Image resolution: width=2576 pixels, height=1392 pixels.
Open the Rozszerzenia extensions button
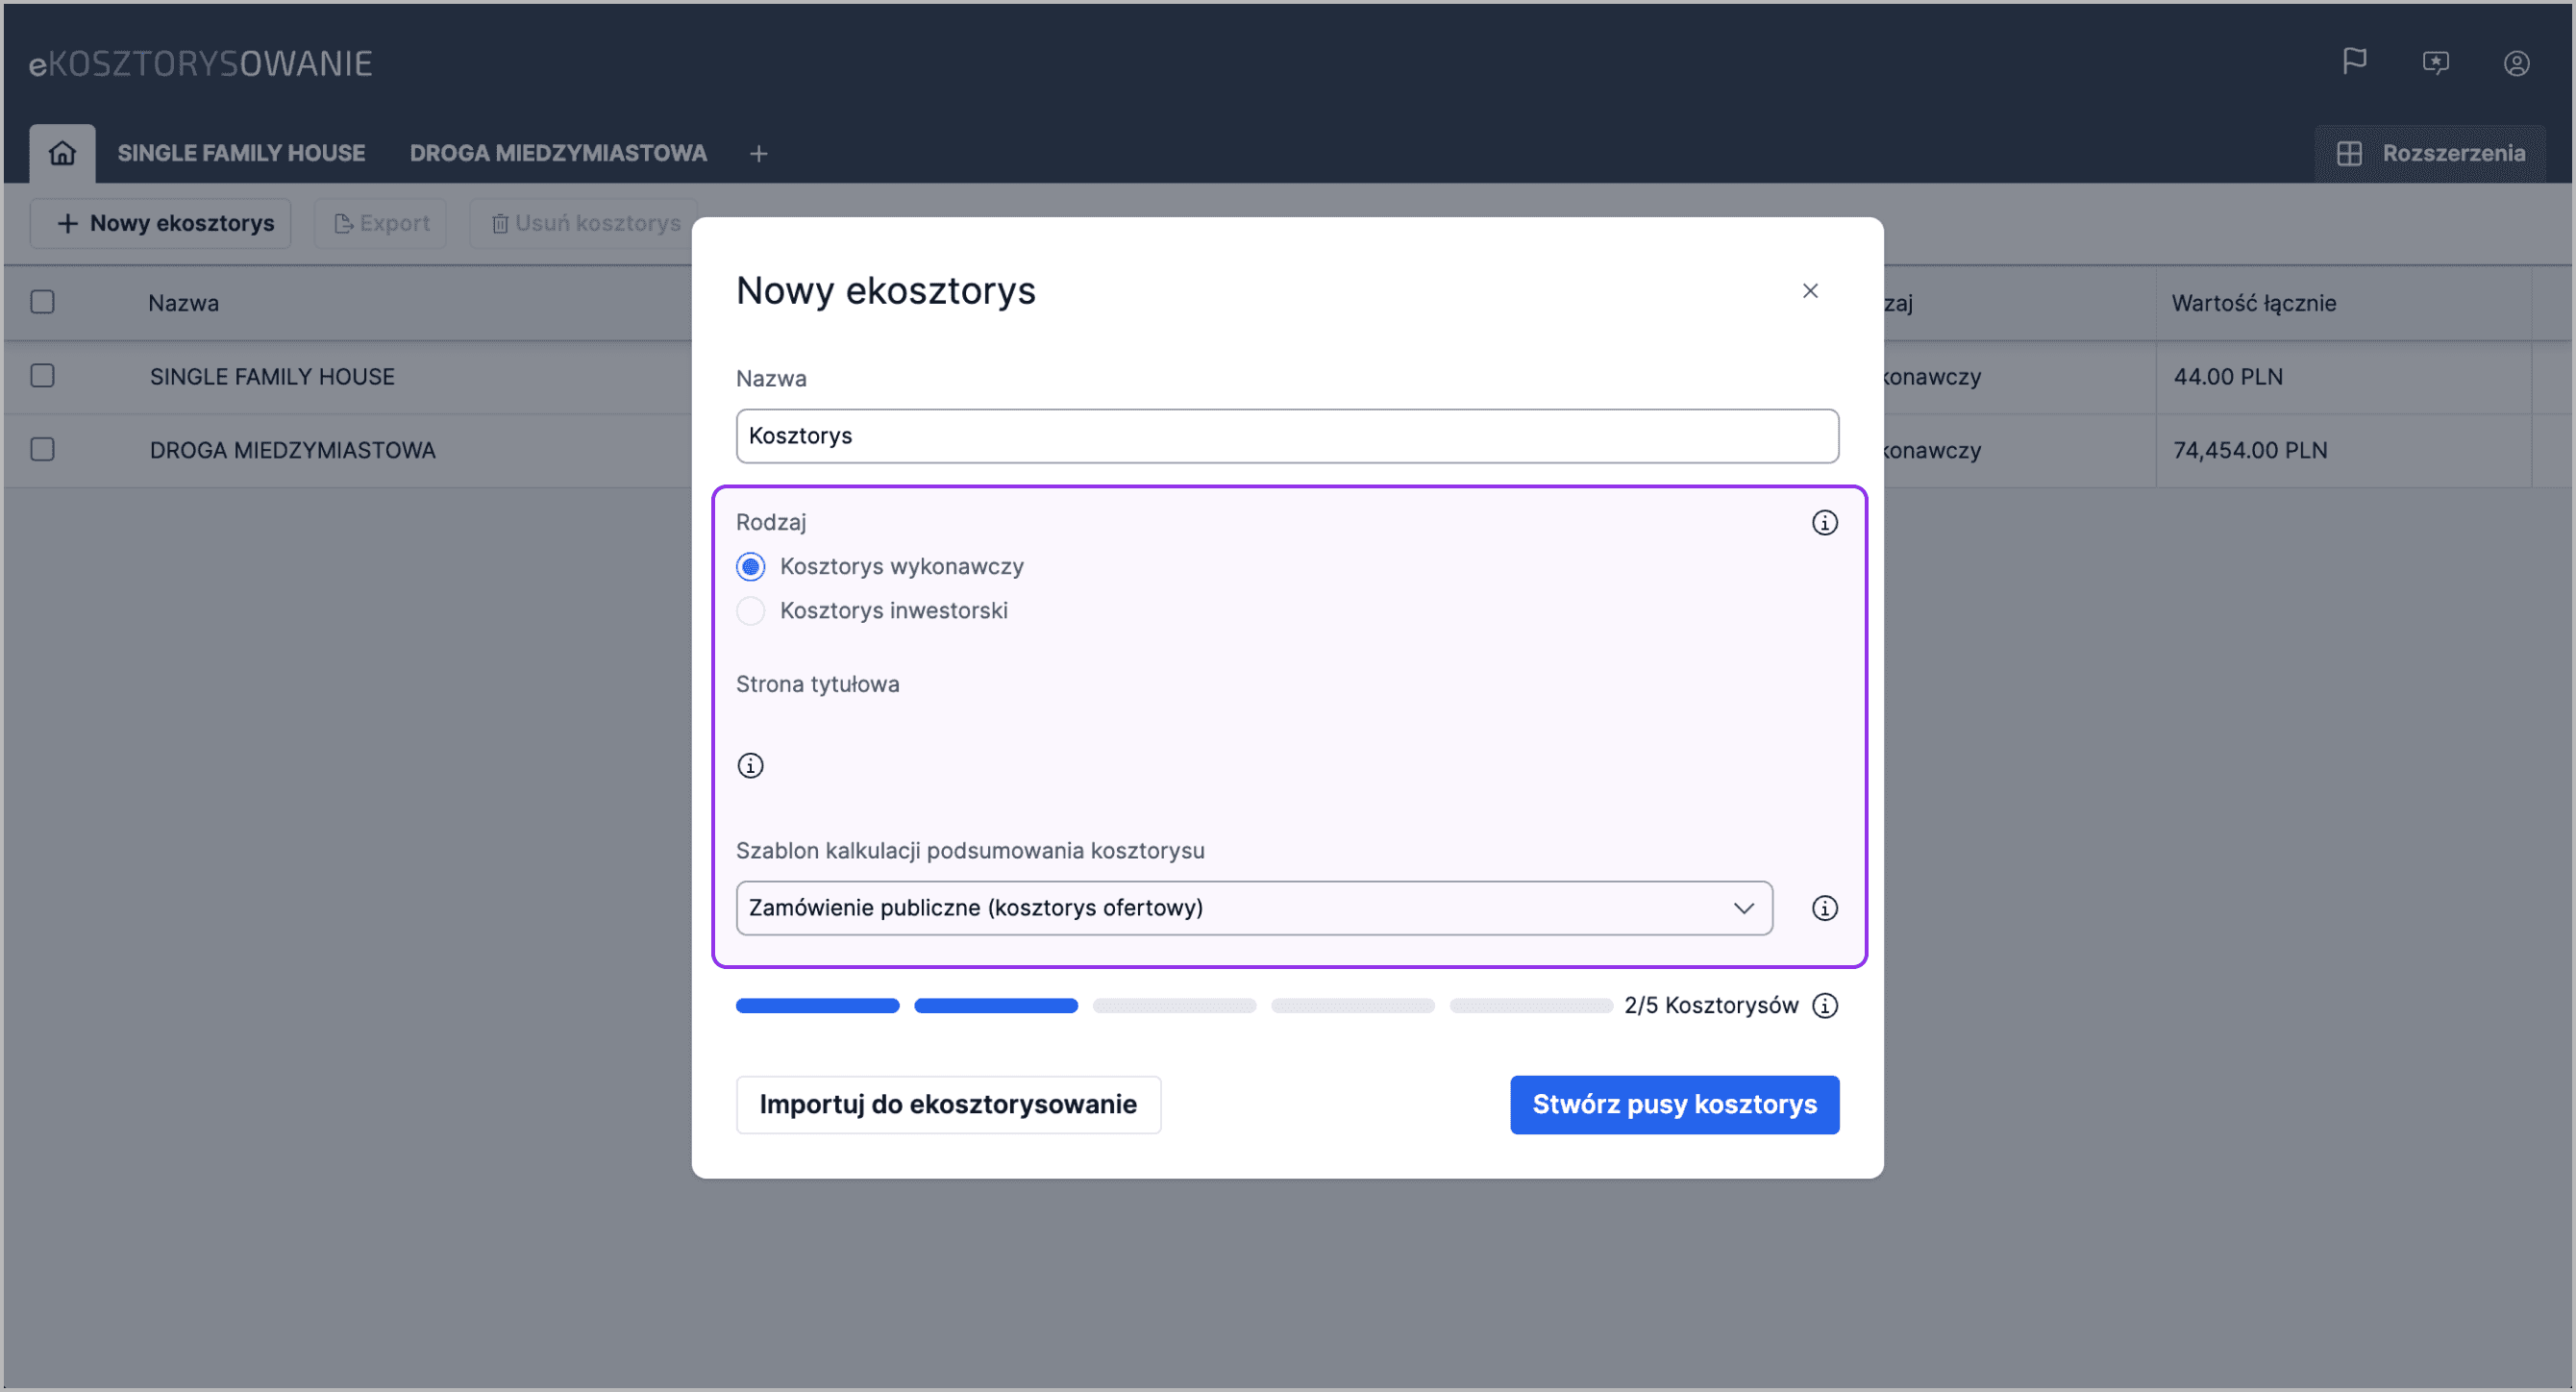(x=2430, y=153)
